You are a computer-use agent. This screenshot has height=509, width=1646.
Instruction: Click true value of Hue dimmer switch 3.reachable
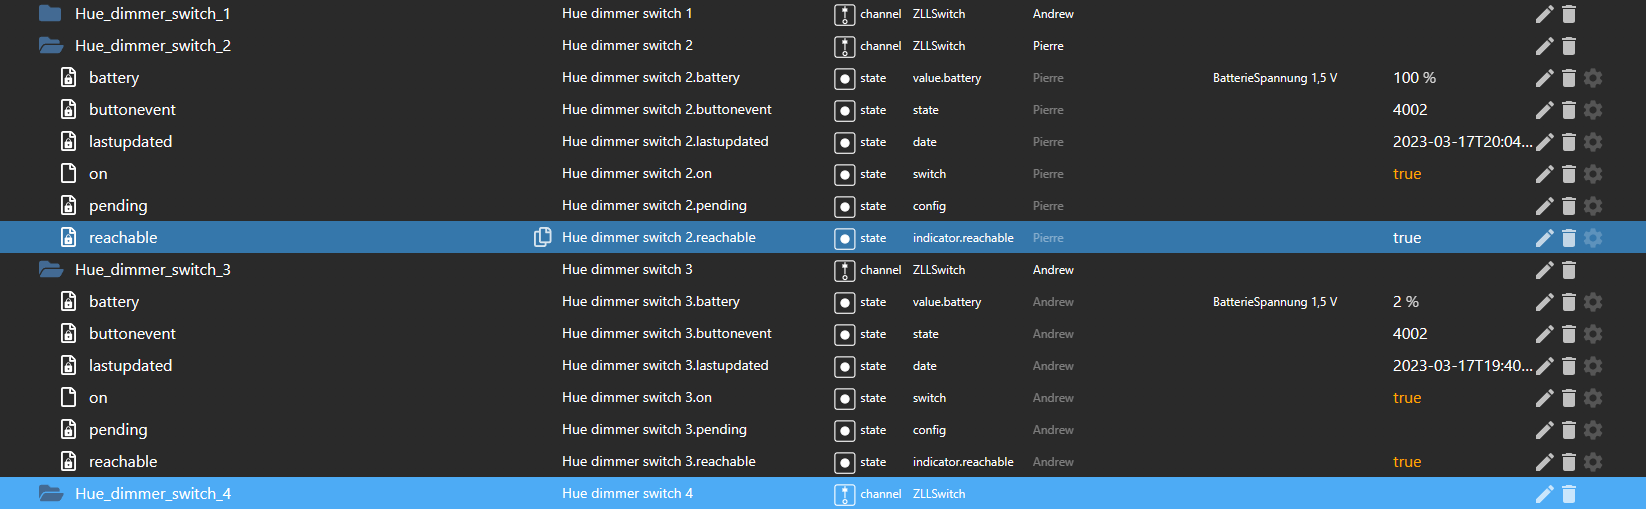1407,462
